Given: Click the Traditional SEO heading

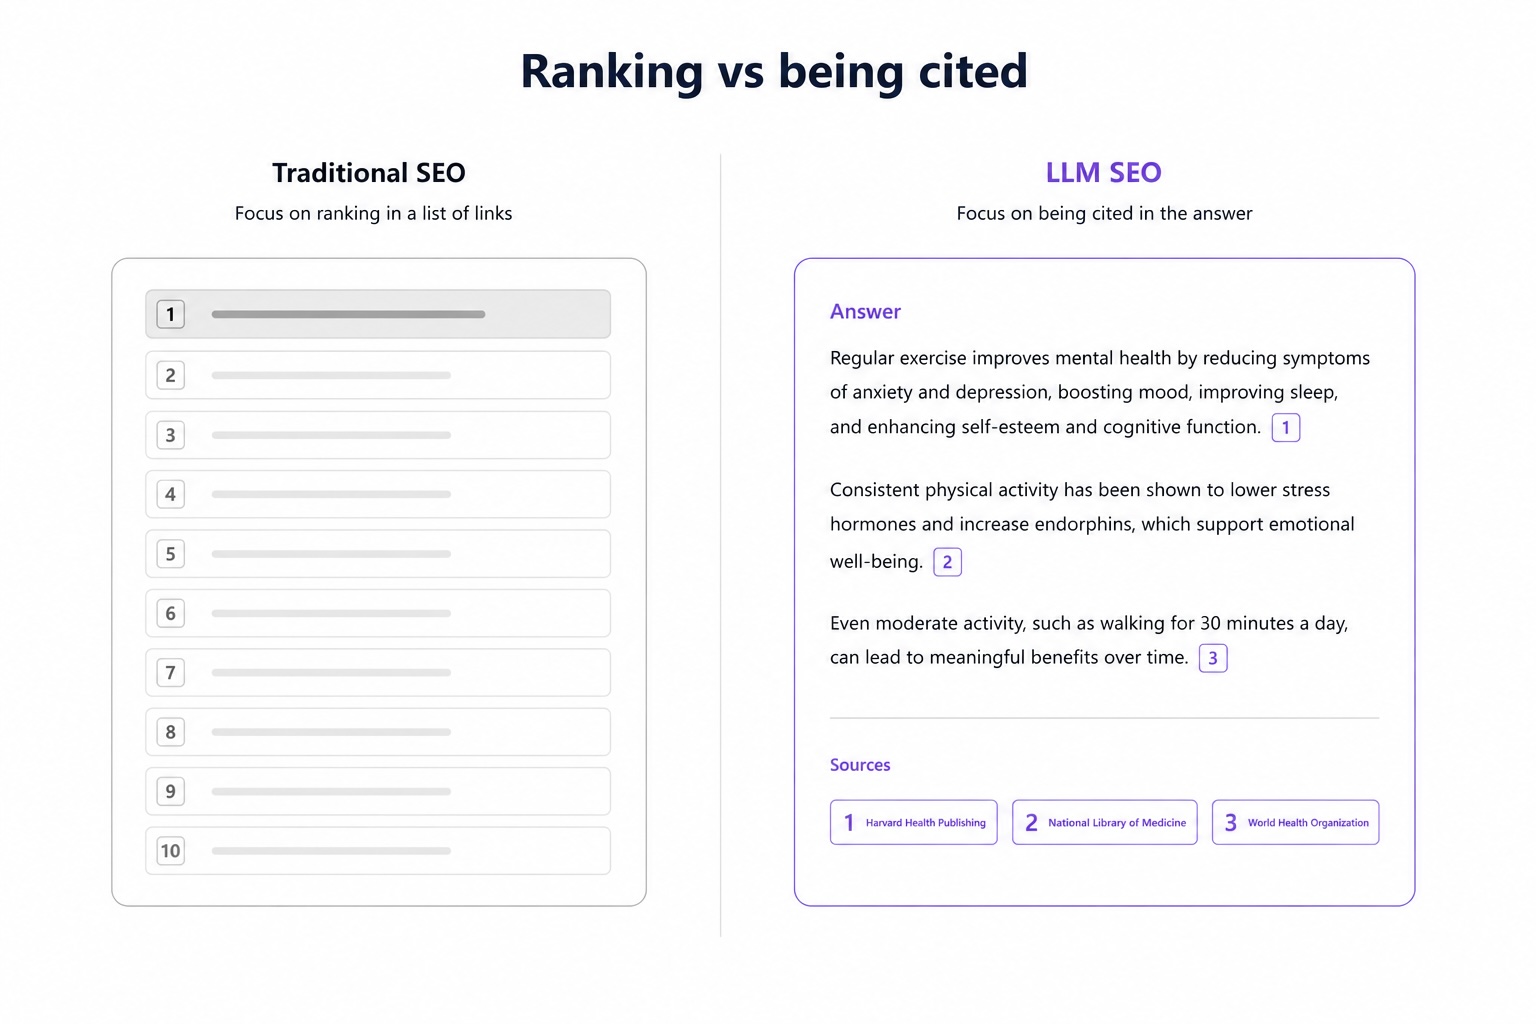Looking at the screenshot, I should (x=369, y=173).
